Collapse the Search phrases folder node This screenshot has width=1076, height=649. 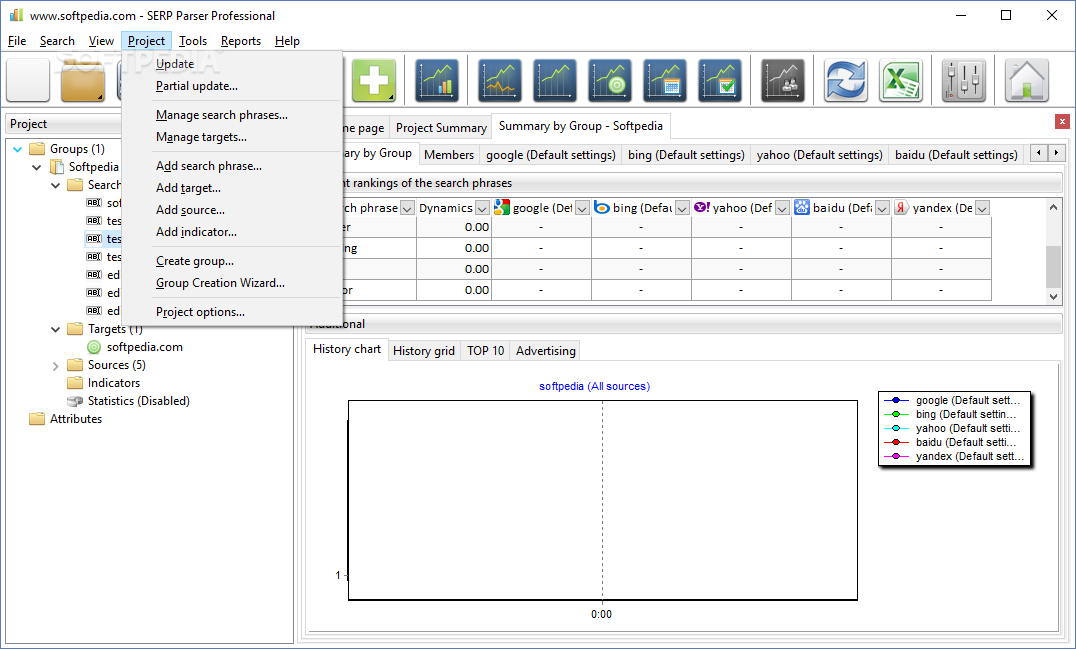(56, 185)
